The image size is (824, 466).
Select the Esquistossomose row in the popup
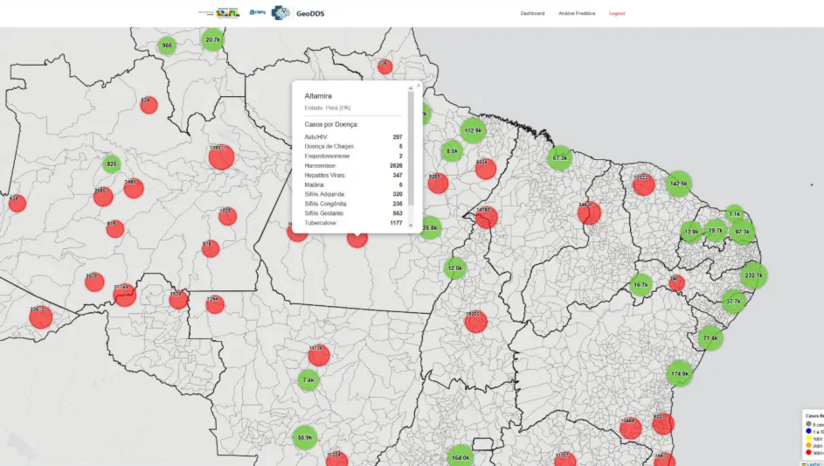pyautogui.click(x=353, y=156)
